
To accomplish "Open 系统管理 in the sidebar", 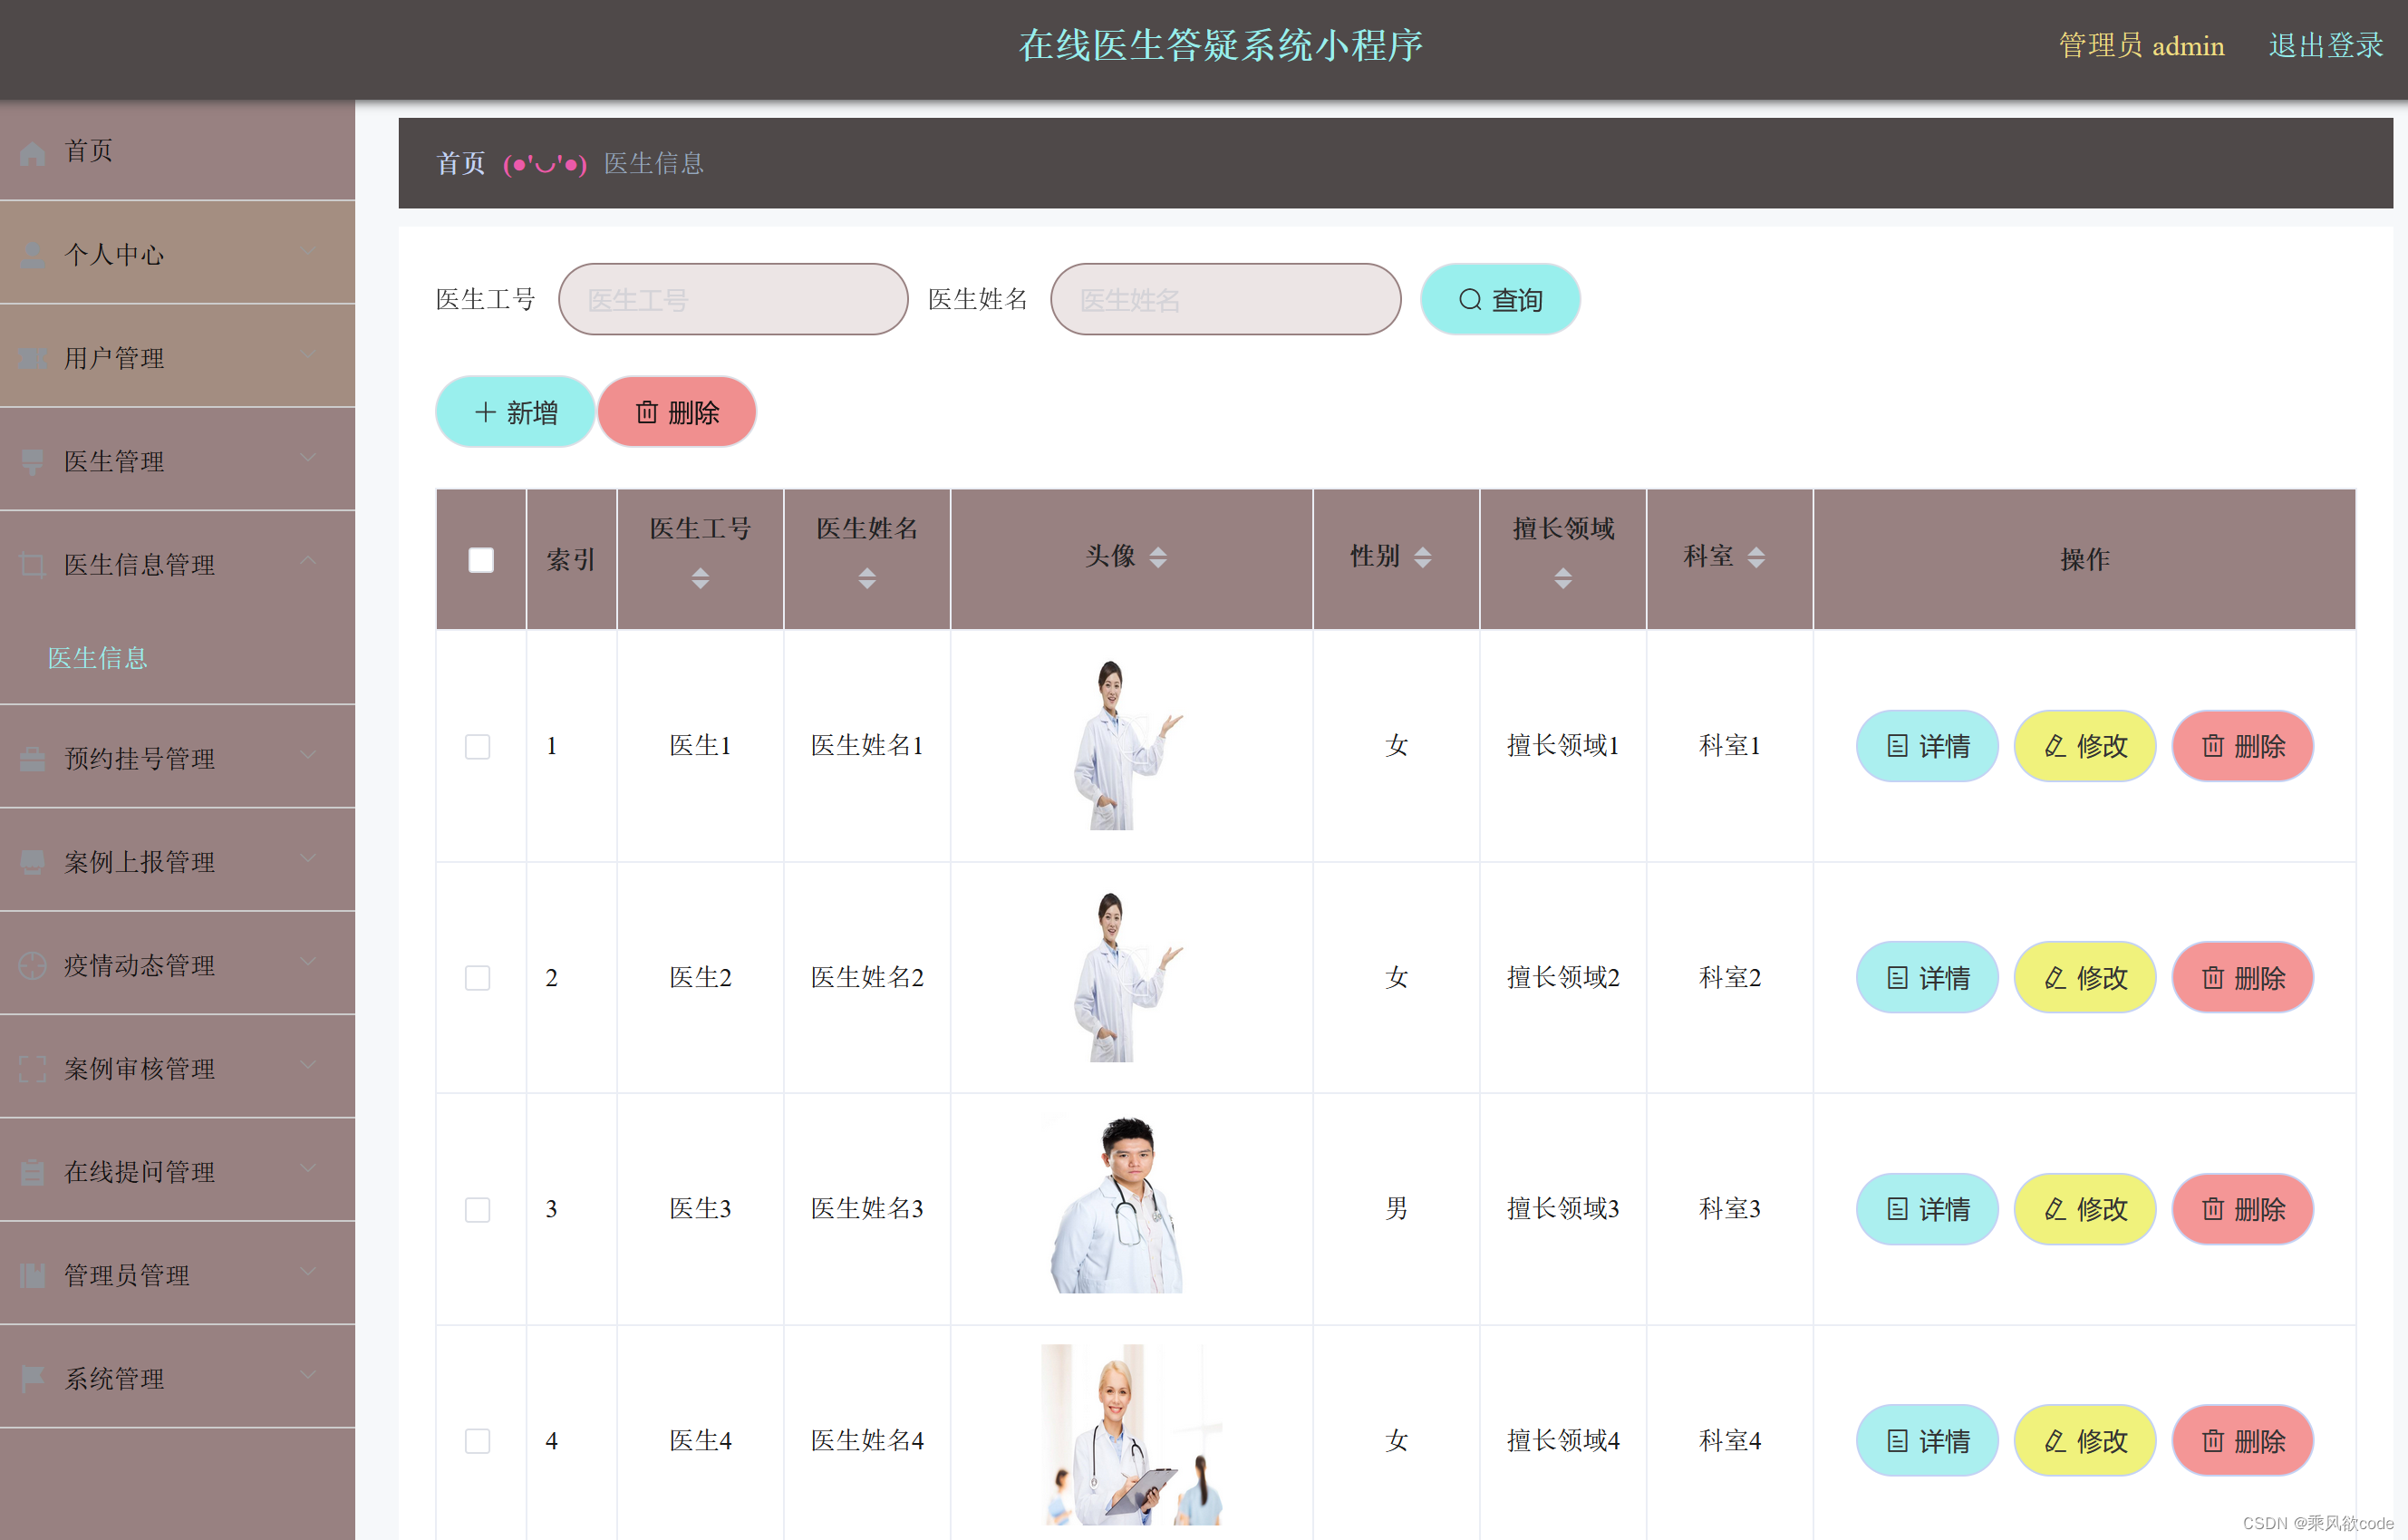I will [115, 1378].
